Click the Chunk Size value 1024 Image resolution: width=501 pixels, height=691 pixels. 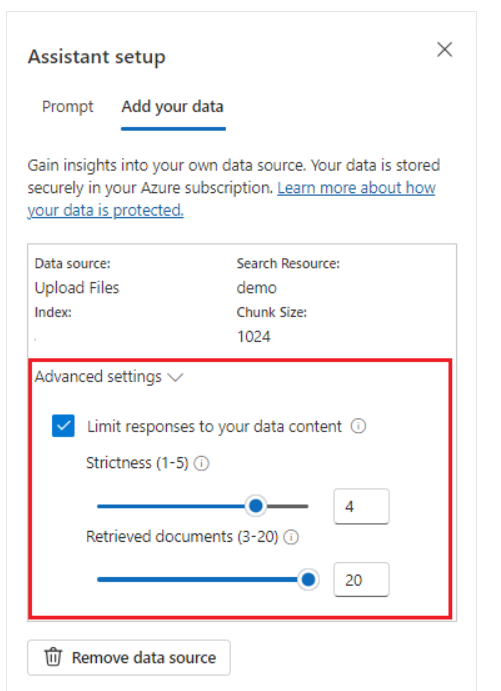click(x=254, y=337)
